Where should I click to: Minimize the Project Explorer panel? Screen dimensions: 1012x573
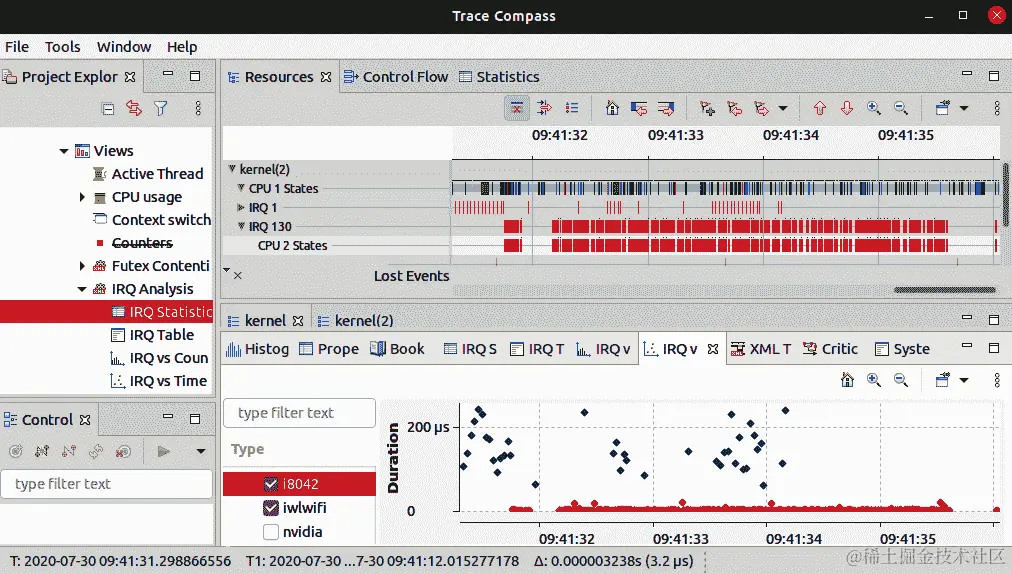click(168, 74)
